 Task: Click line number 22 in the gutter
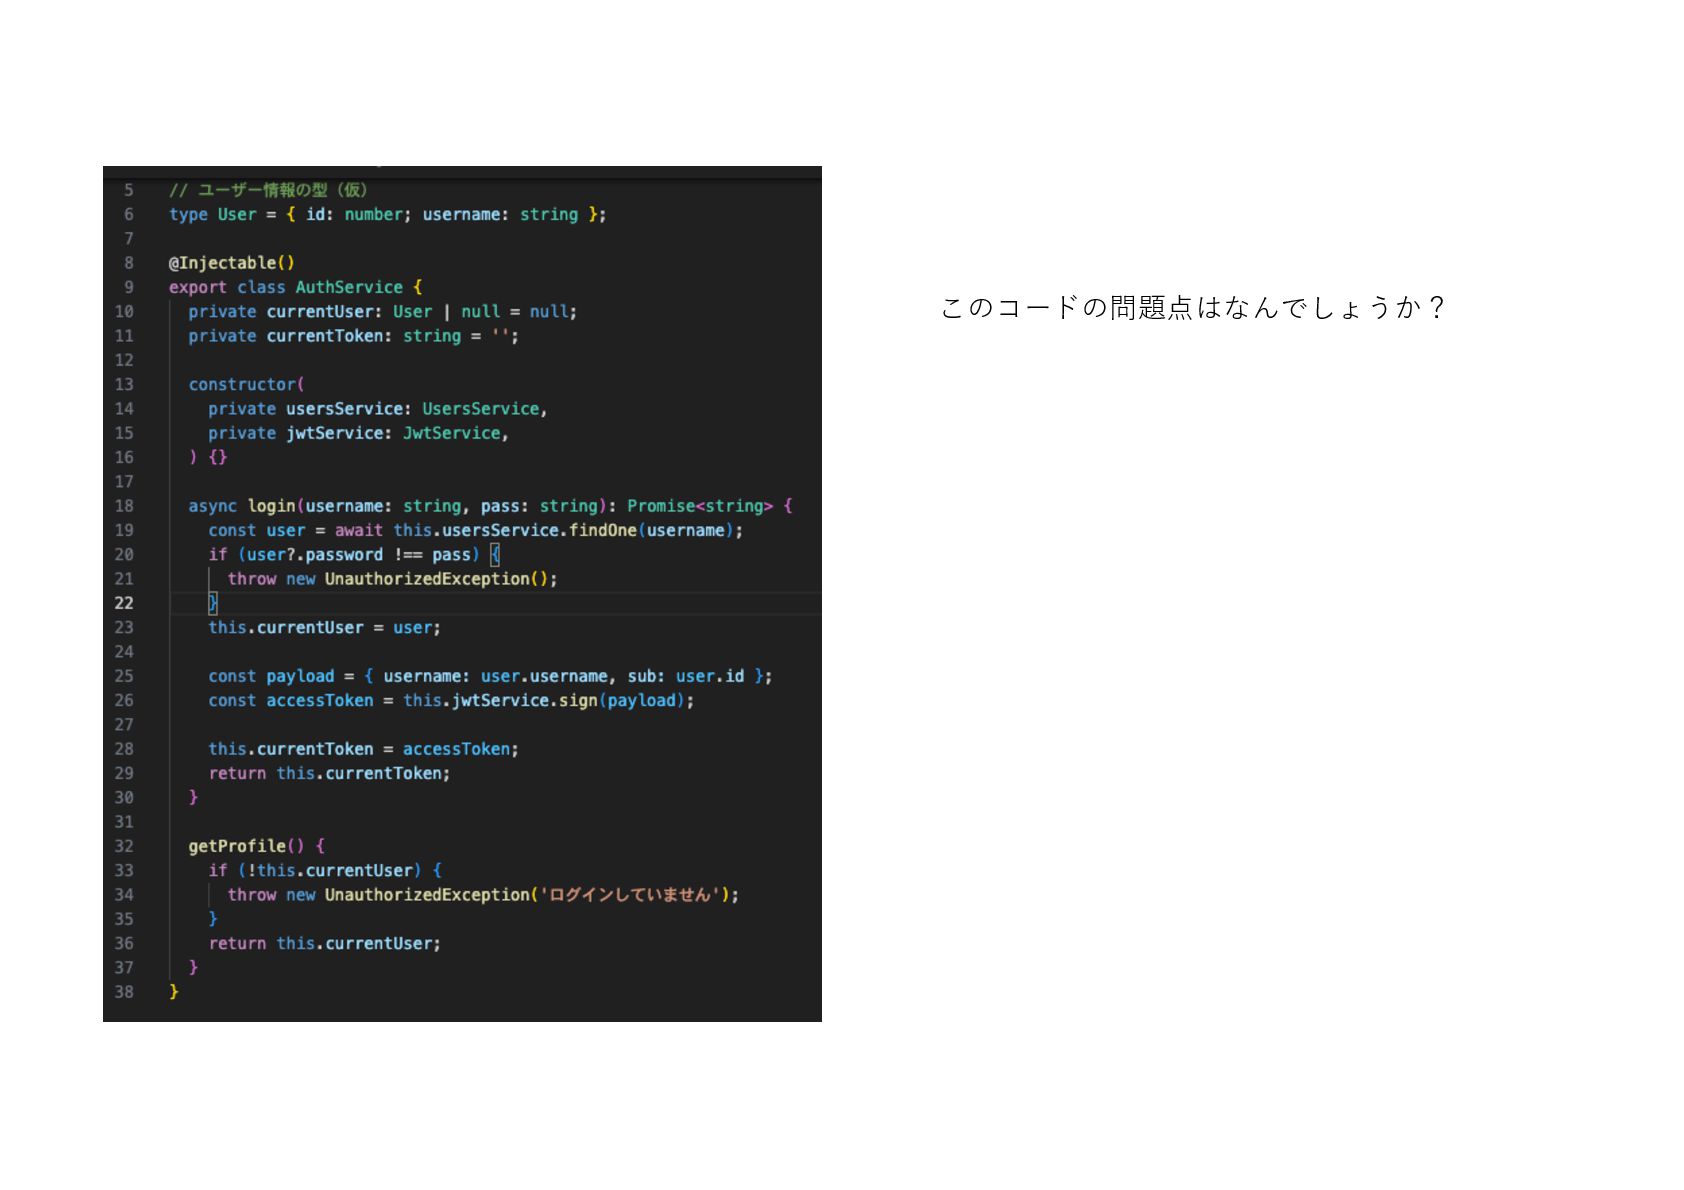point(124,603)
